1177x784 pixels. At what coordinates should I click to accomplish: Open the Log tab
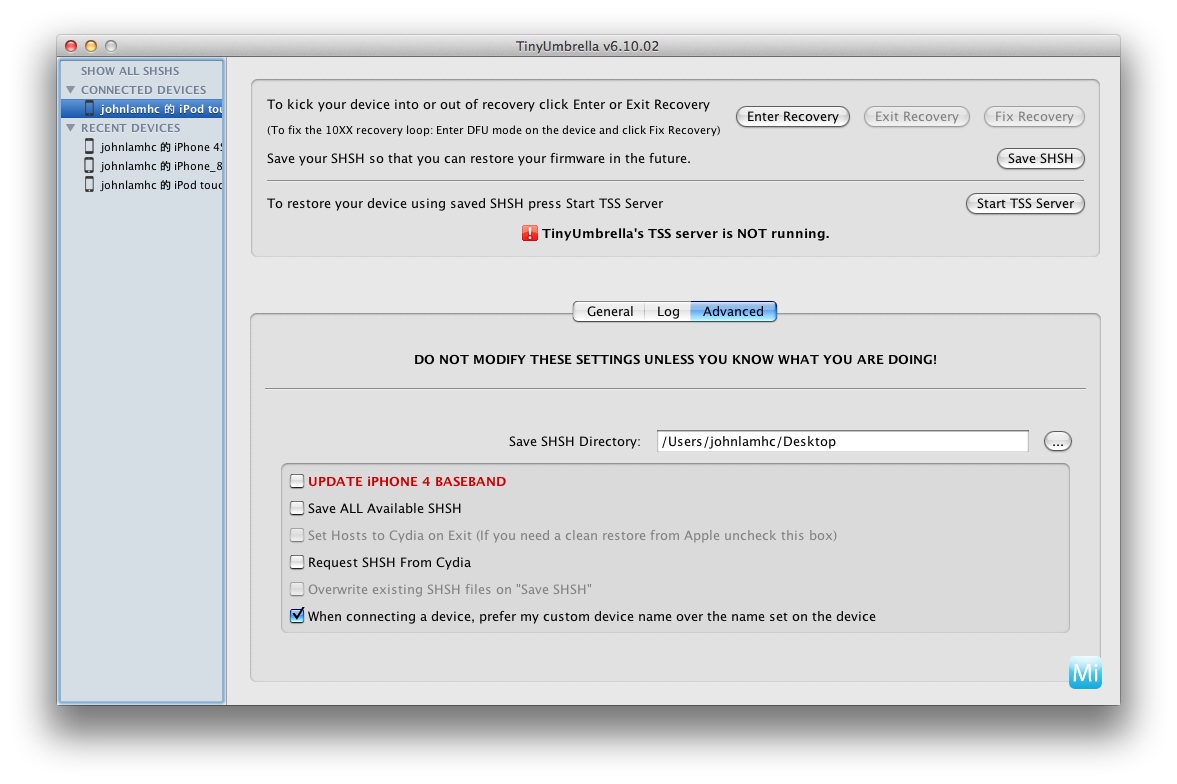[x=668, y=312]
